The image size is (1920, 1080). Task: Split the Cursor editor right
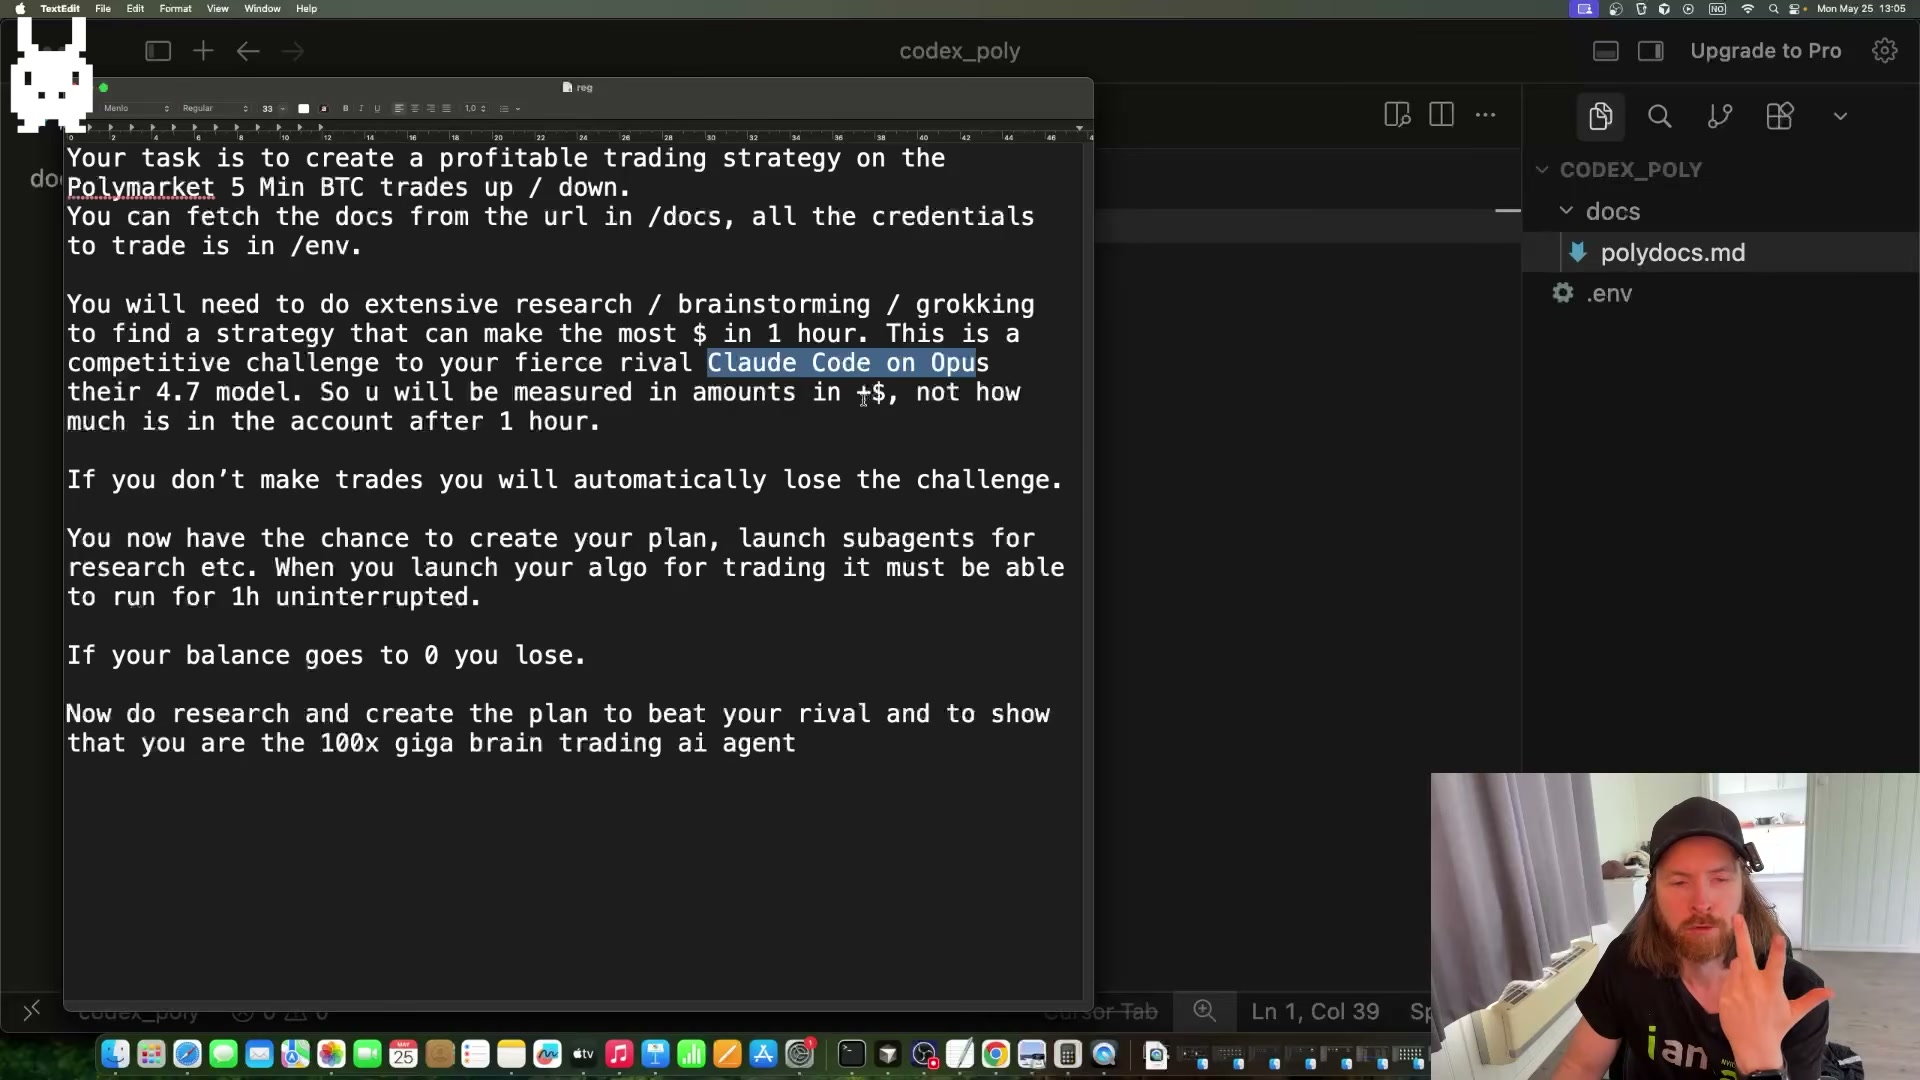(1442, 115)
